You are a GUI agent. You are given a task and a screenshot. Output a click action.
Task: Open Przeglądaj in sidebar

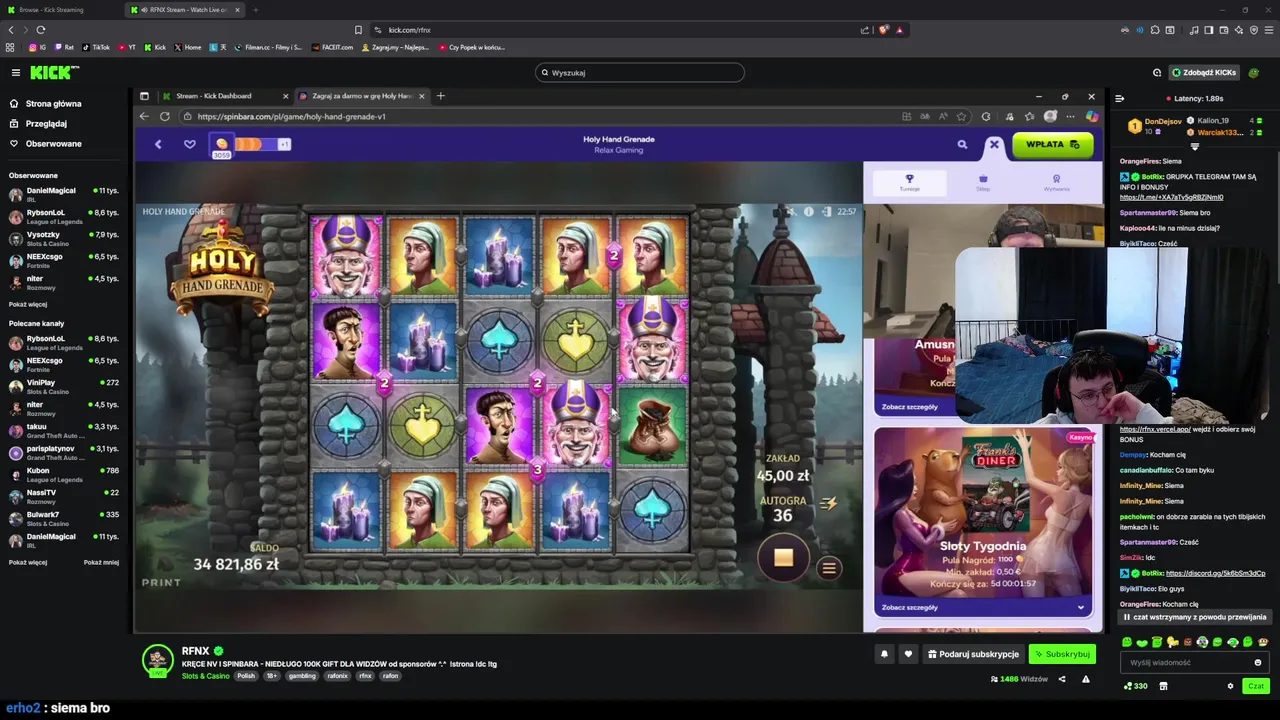46,123
